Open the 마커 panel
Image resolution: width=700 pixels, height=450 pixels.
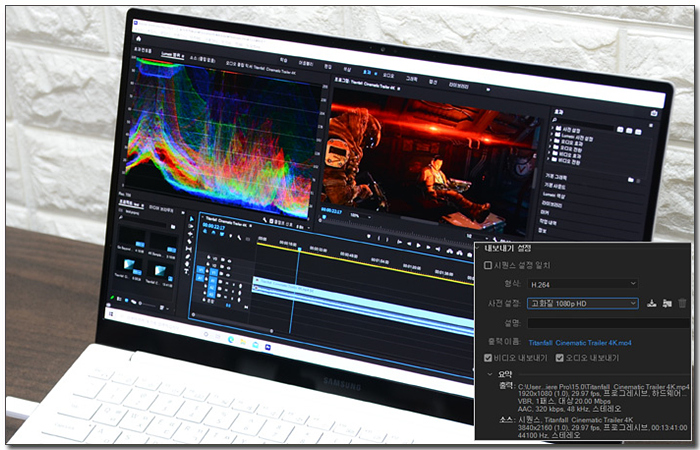click(x=545, y=212)
